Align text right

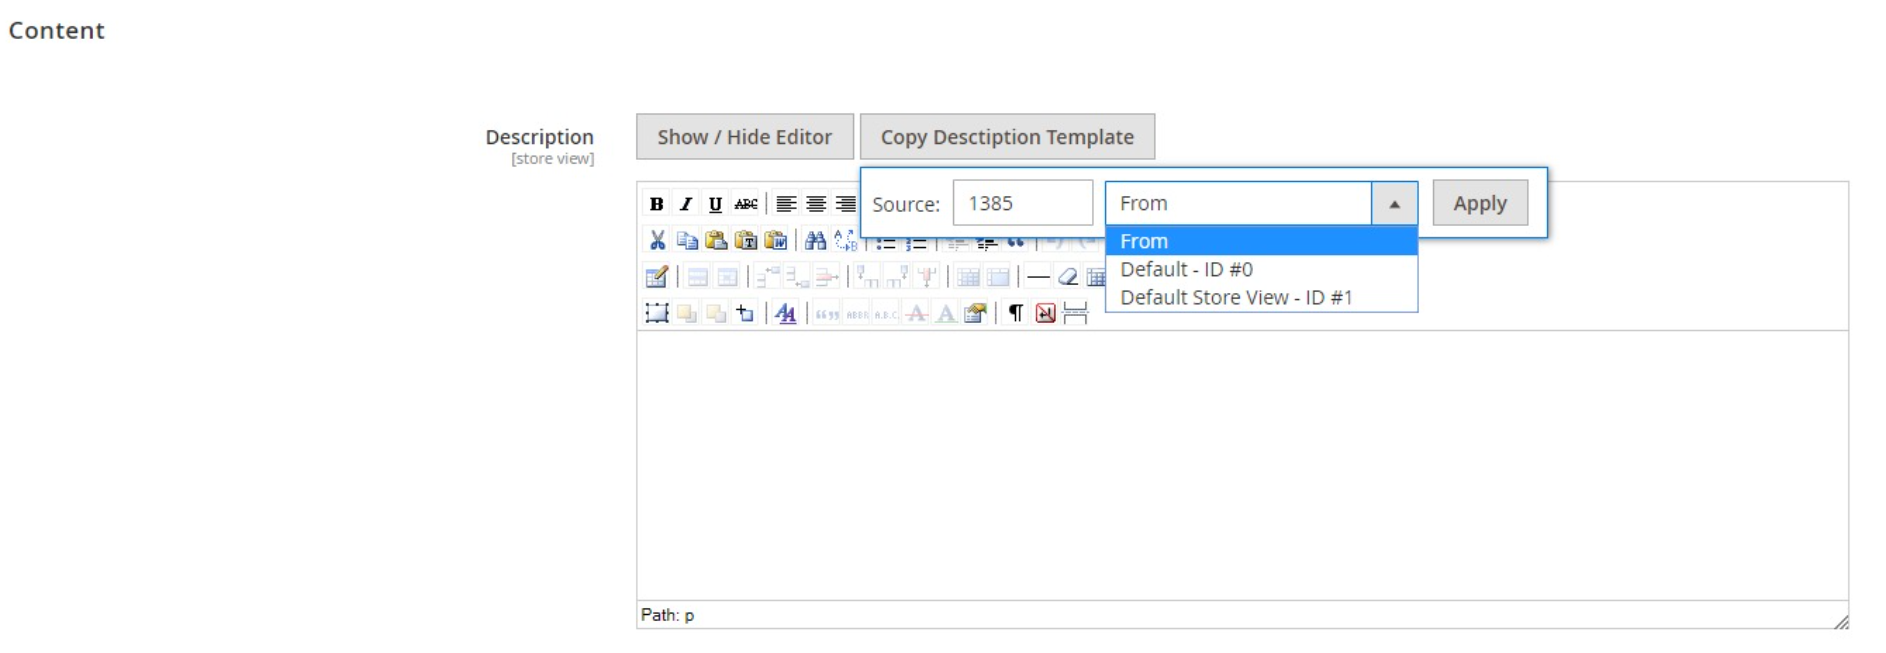point(845,204)
